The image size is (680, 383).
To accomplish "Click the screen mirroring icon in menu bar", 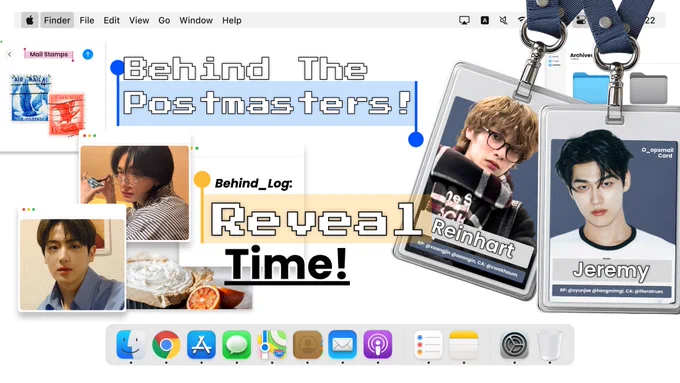I will pos(464,20).
